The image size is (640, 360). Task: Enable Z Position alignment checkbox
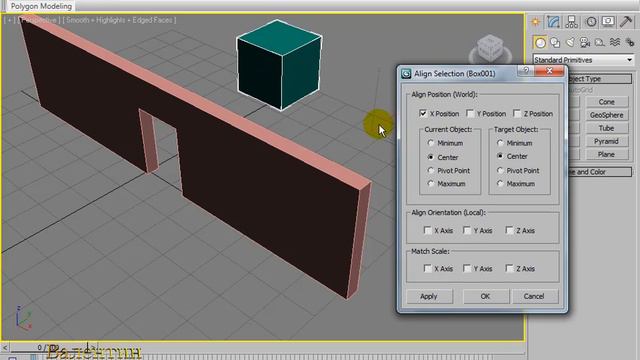[x=517, y=113]
